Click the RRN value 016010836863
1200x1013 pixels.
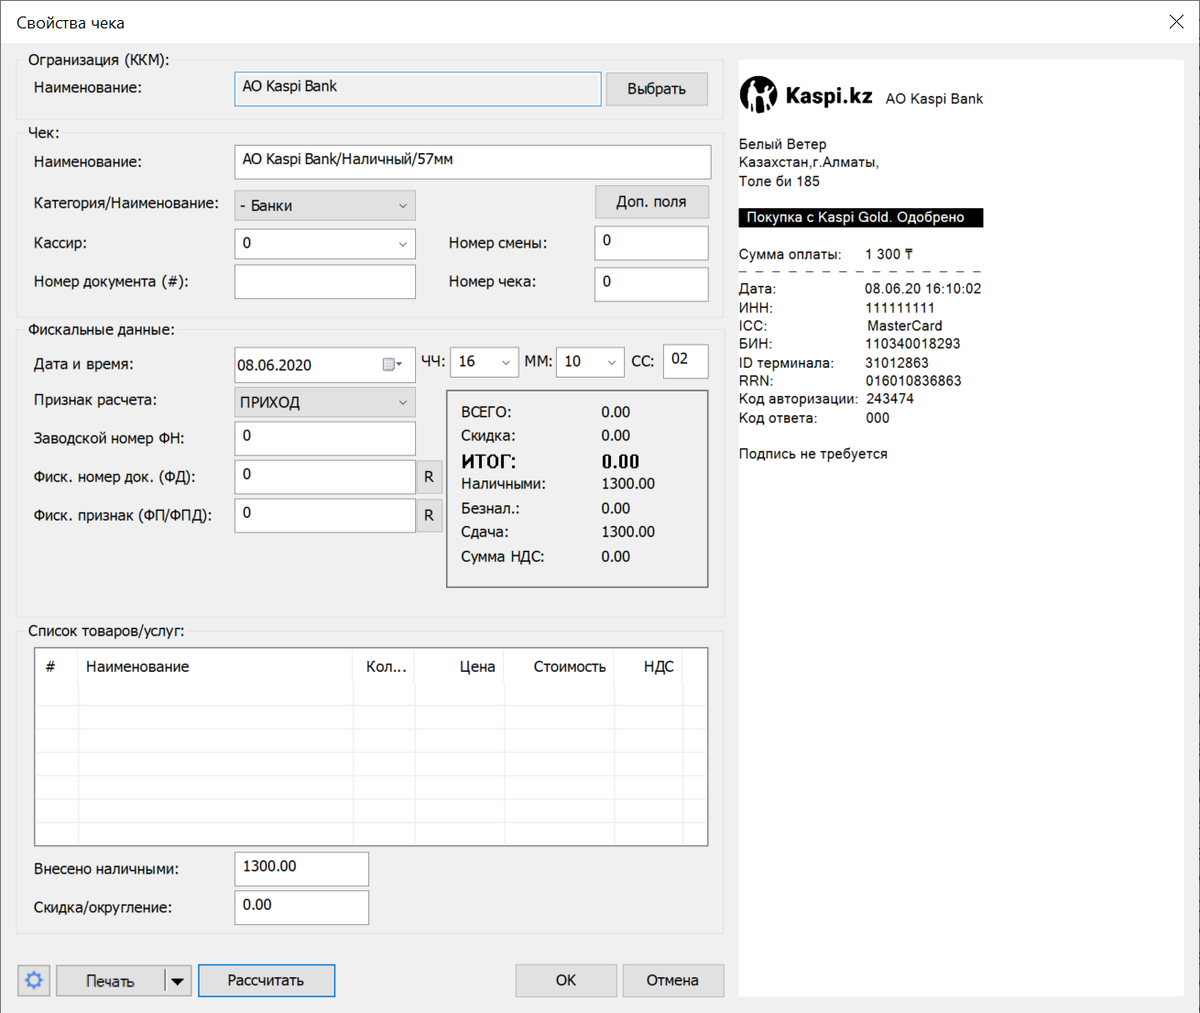[913, 381]
